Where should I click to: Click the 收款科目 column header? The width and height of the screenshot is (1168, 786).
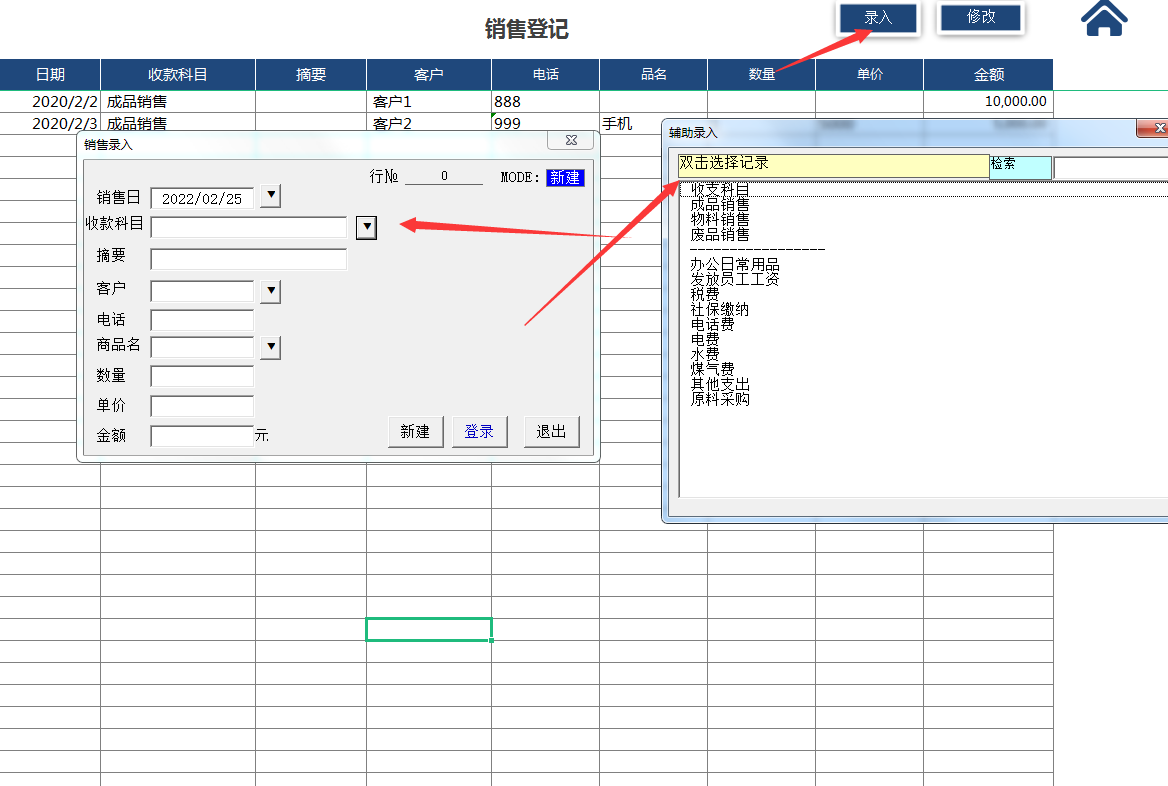178,75
